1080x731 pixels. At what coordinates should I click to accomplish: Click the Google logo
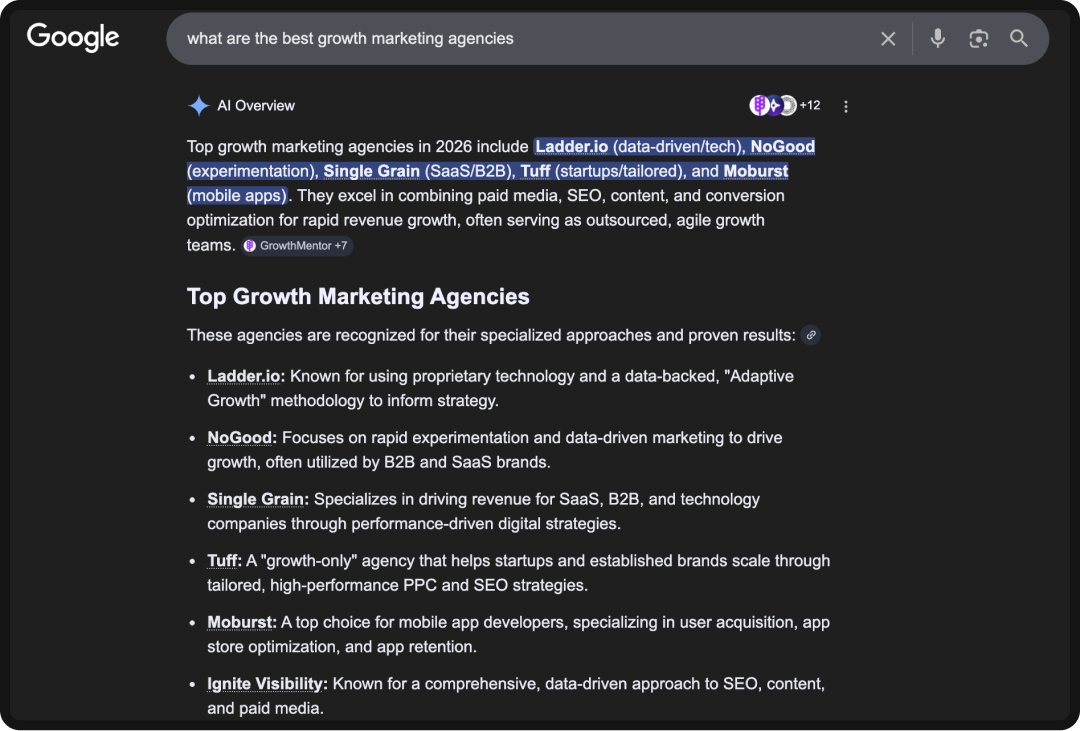tap(72, 38)
